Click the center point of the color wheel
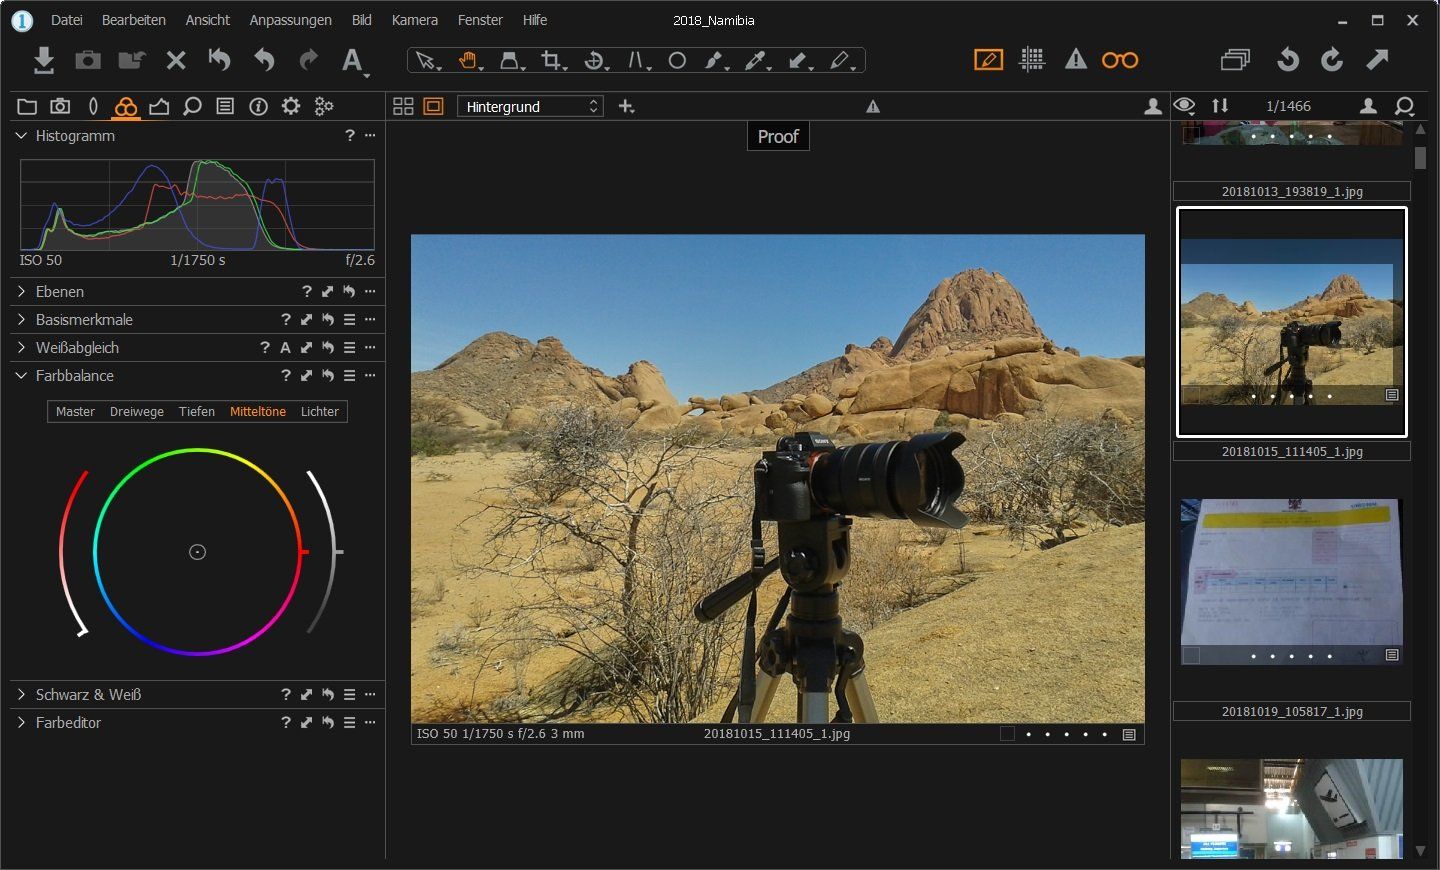Viewport: 1440px width, 870px height. (197, 551)
